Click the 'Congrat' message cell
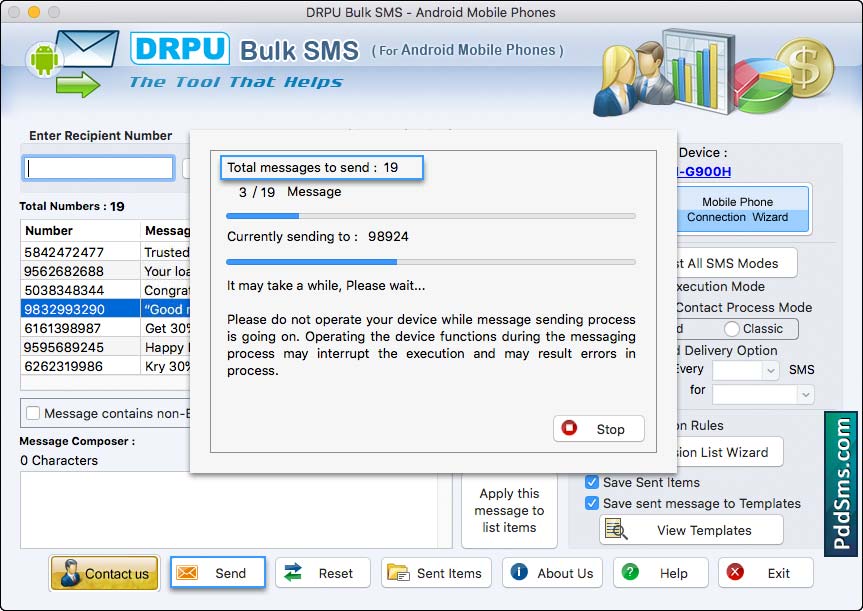863x611 pixels. (166, 290)
